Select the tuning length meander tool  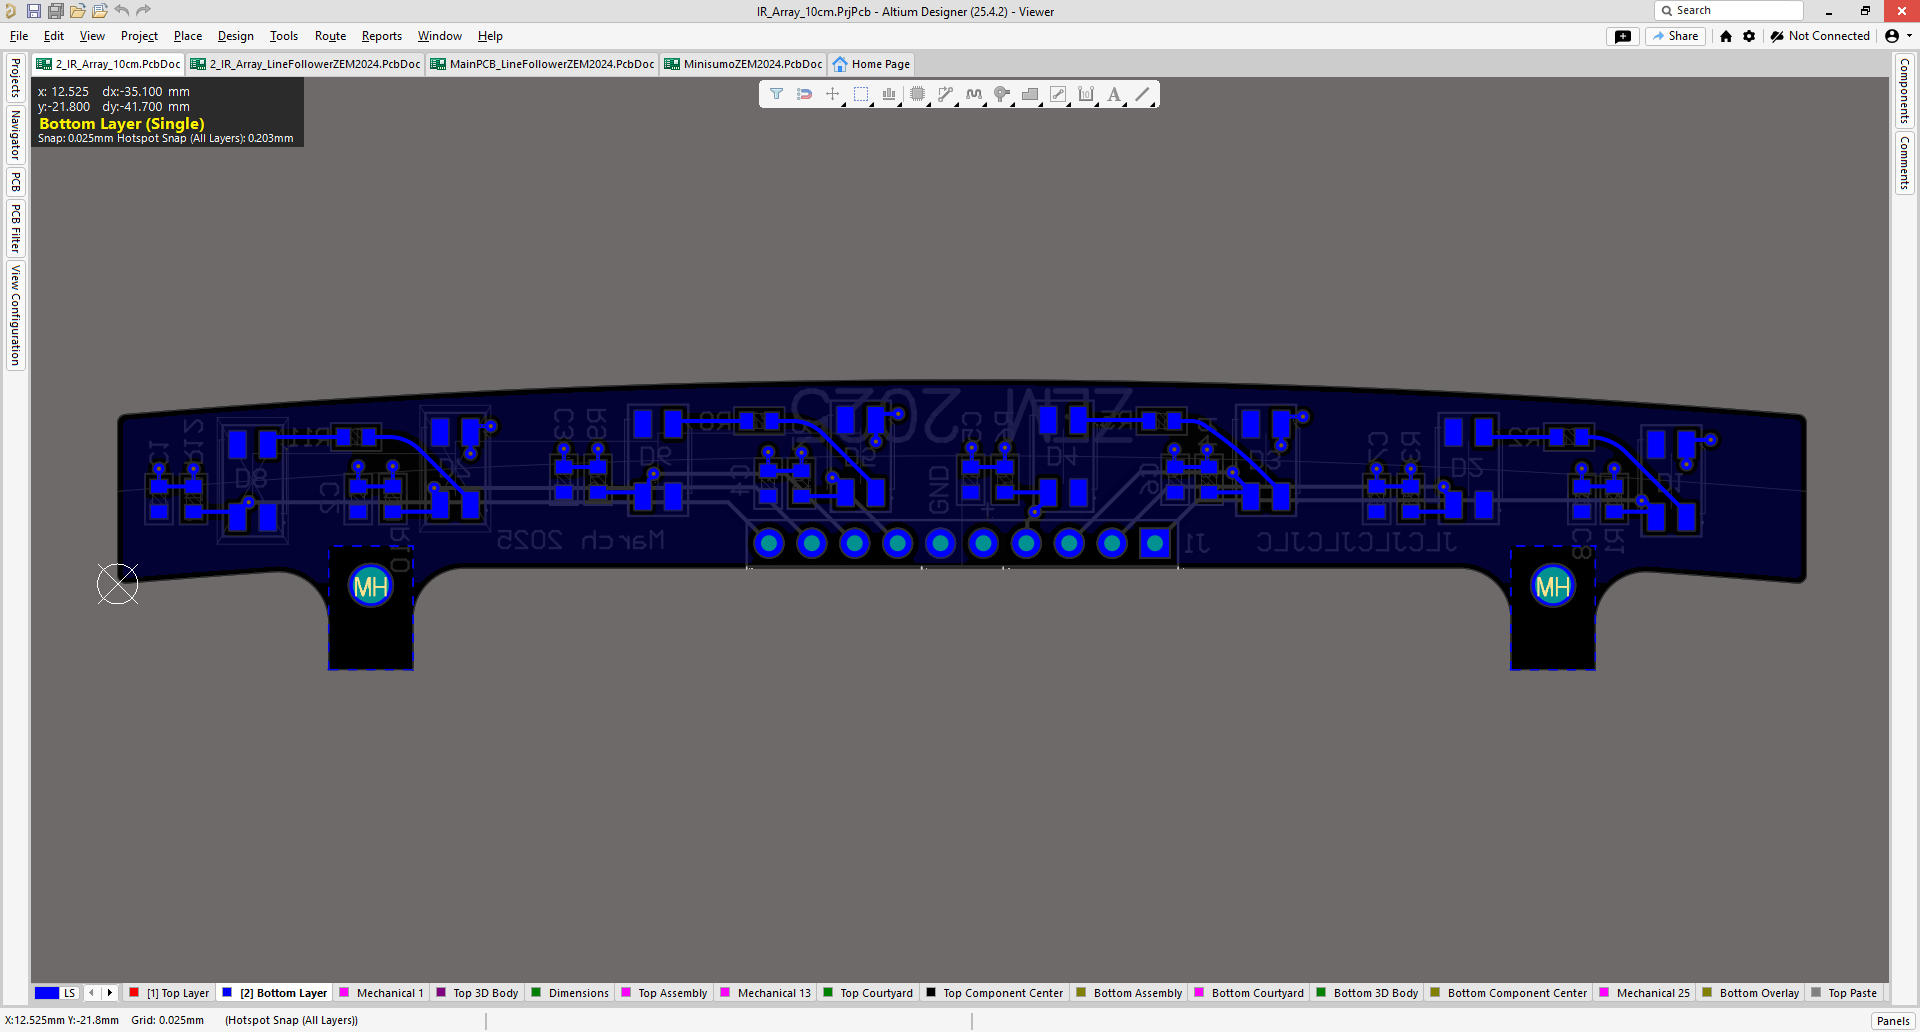pos(973,94)
